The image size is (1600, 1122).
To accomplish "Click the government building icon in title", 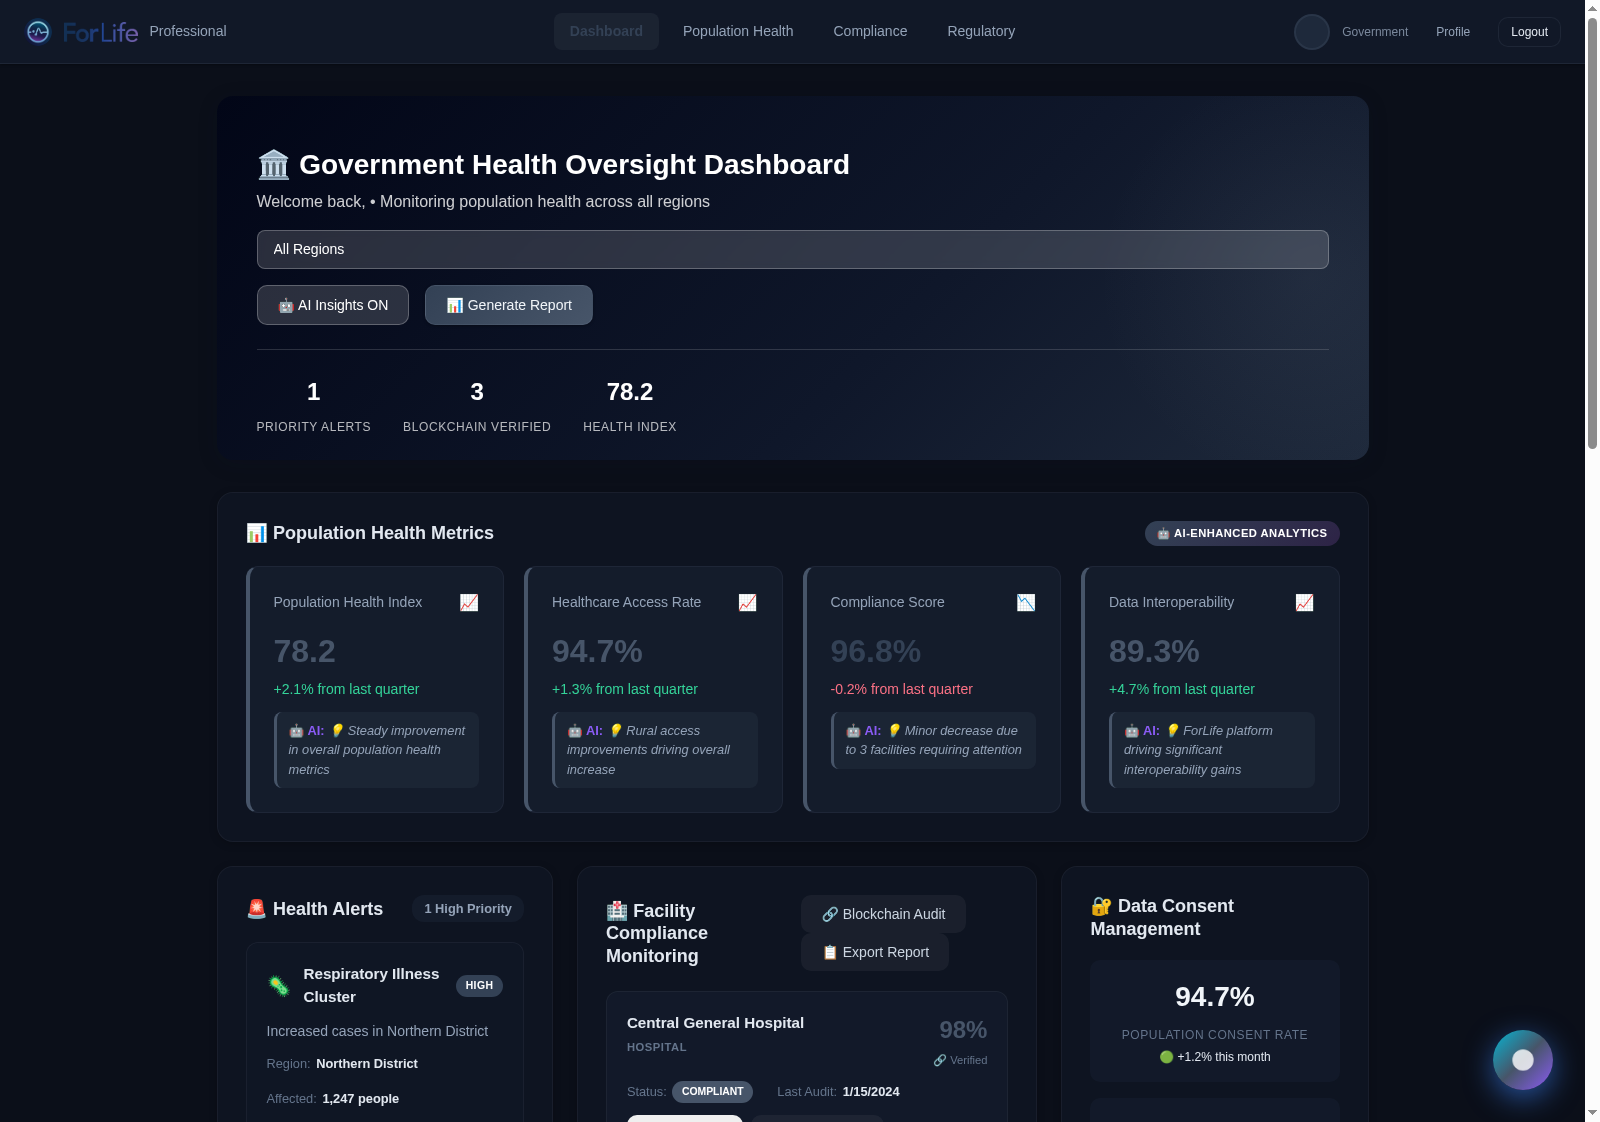I will (x=273, y=165).
